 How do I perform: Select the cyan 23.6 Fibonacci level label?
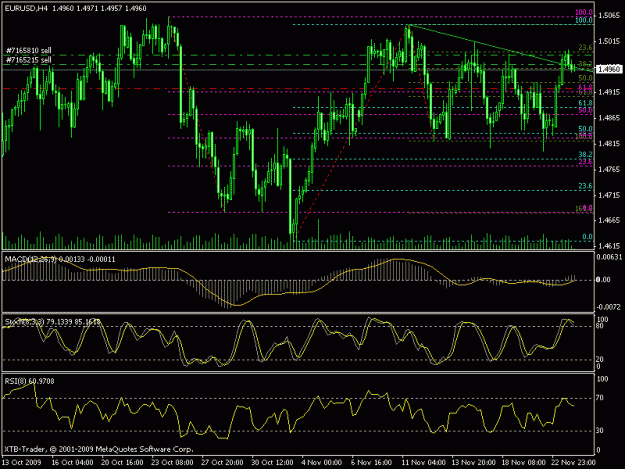pos(586,186)
